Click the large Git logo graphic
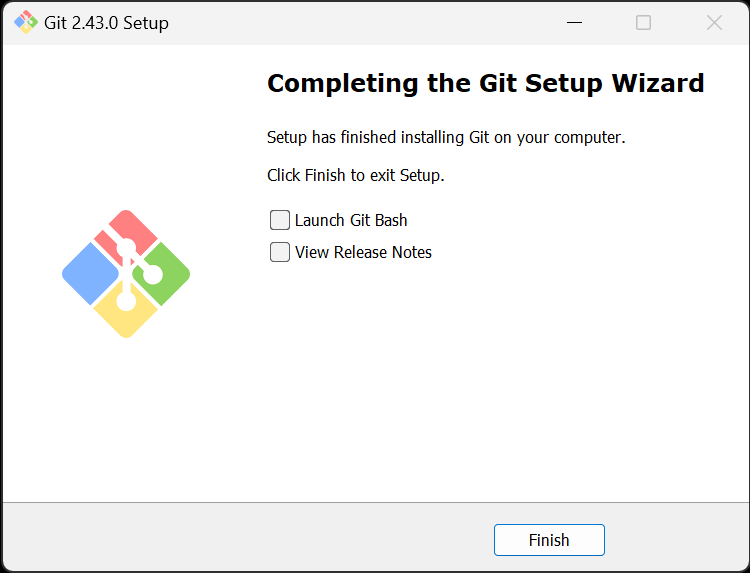Image resolution: width=750 pixels, height=573 pixels. 126,274
